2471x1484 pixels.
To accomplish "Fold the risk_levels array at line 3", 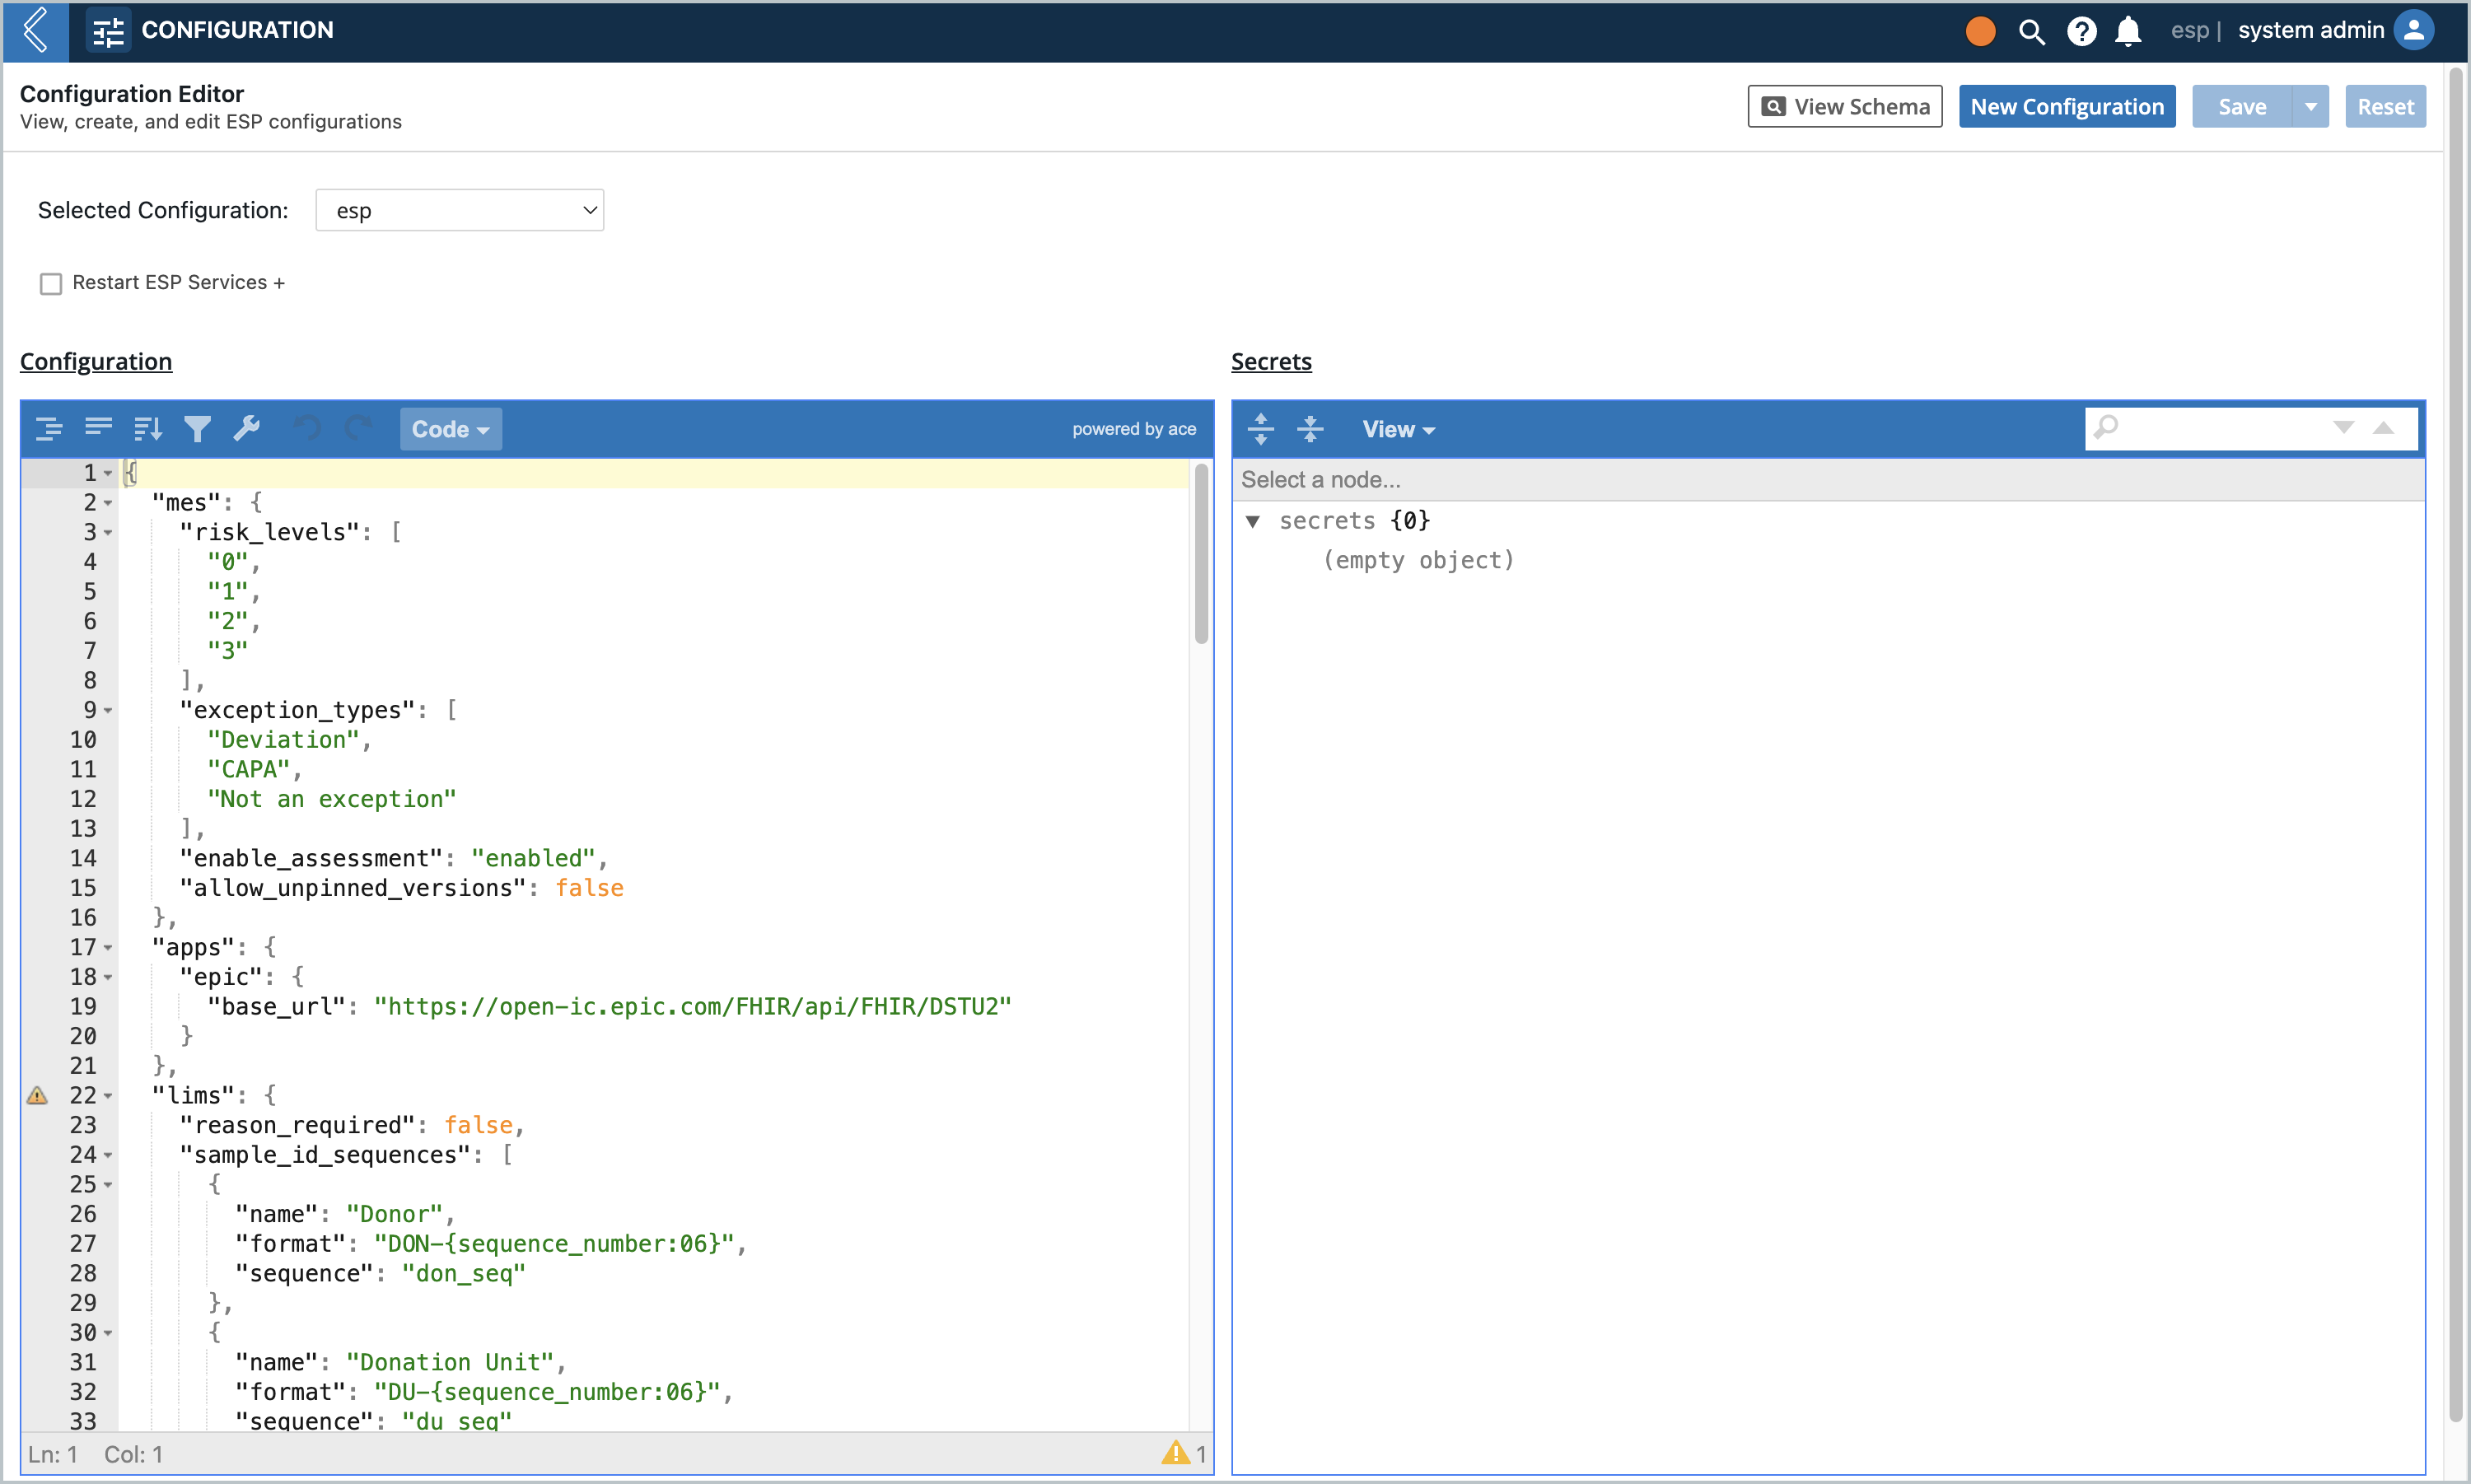I will click(108, 533).
